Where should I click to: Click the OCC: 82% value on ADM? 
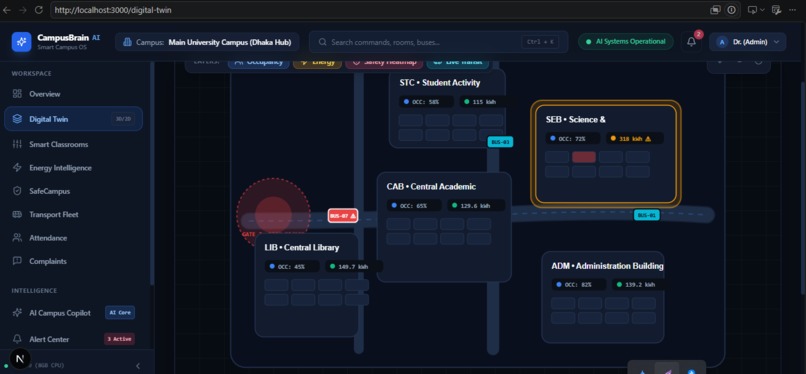(x=578, y=285)
